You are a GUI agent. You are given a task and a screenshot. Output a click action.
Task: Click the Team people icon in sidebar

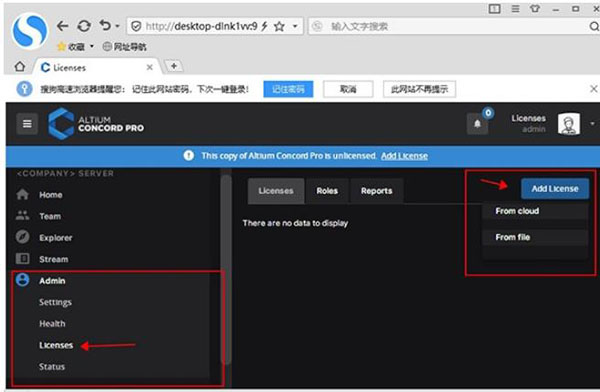(x=23, y=216)
